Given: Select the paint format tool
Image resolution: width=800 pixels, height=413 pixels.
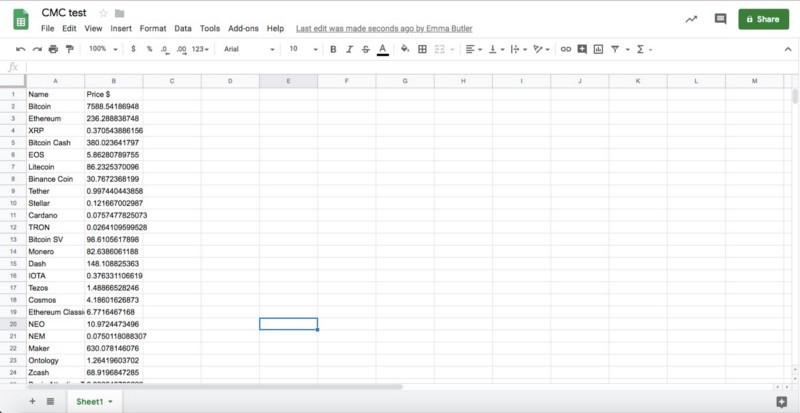Looking at the screenshot, I should 69,49.
